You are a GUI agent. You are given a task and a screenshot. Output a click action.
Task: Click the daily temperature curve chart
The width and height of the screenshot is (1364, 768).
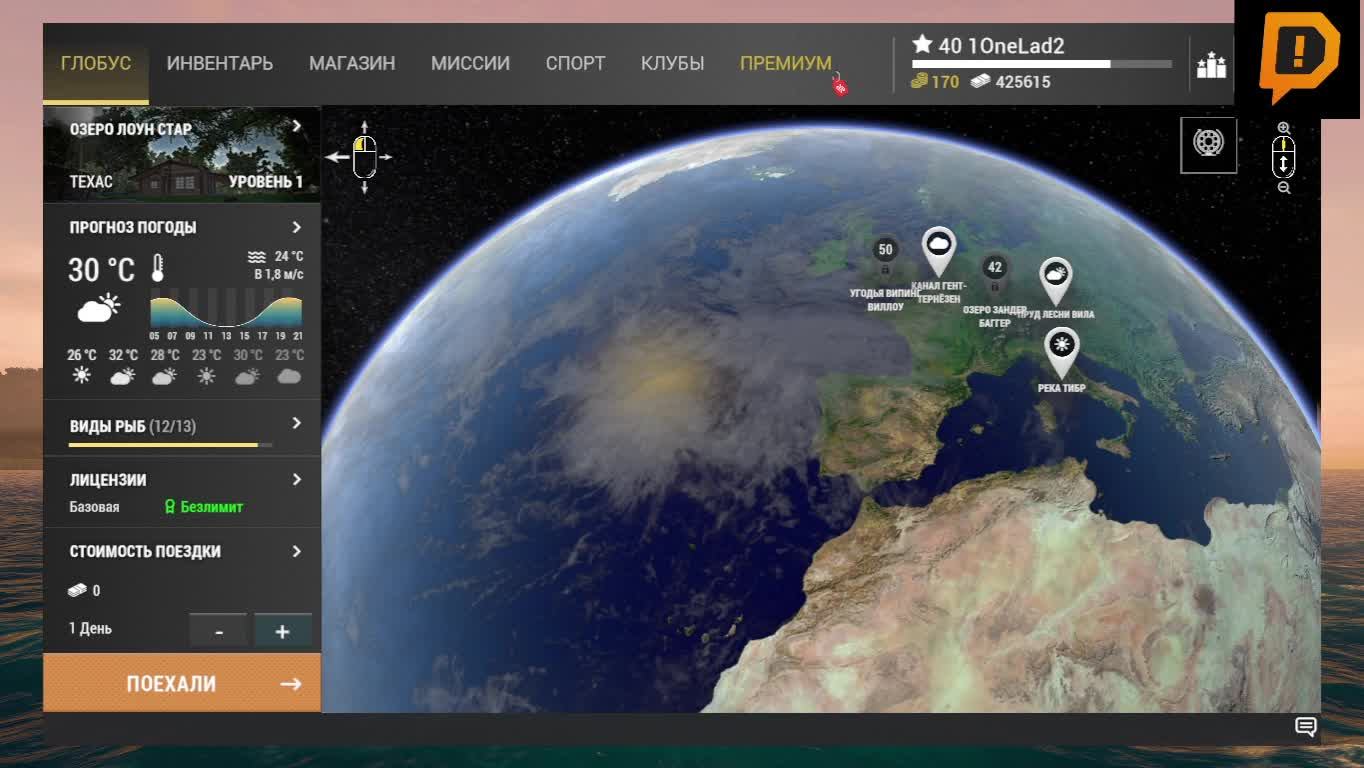coord(226,309)
